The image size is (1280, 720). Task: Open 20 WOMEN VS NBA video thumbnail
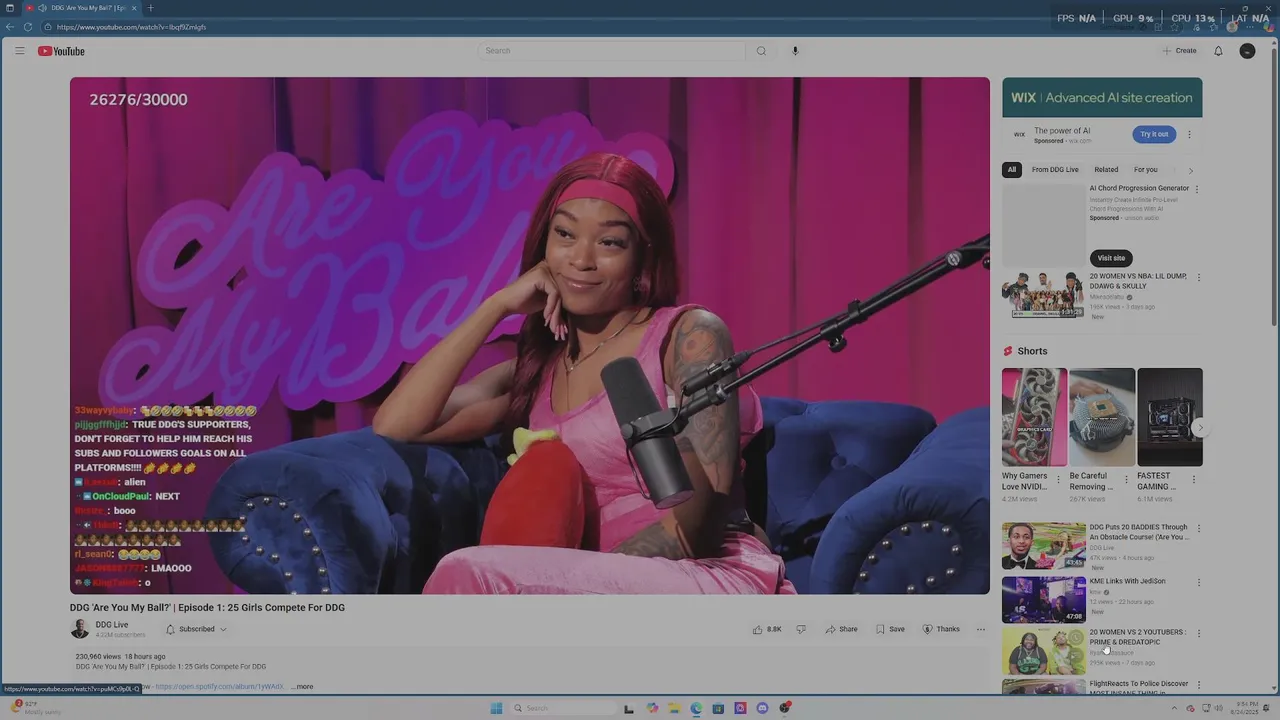click(x=1043, y=295)
